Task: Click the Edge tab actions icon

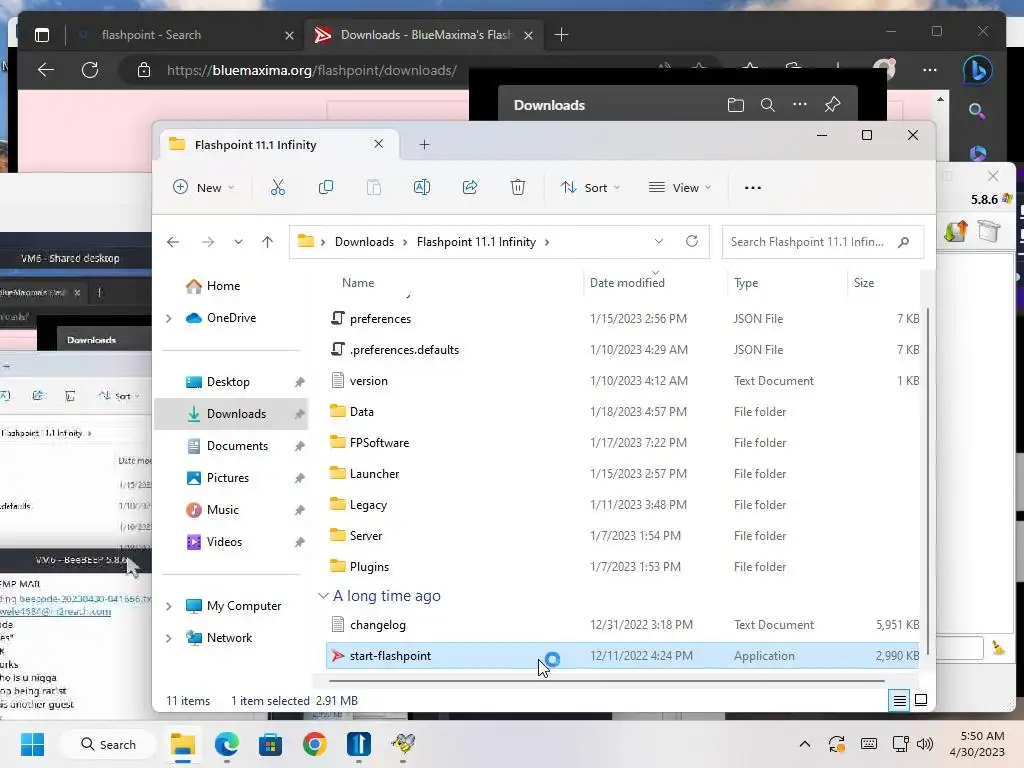Action: coord(42,35)
